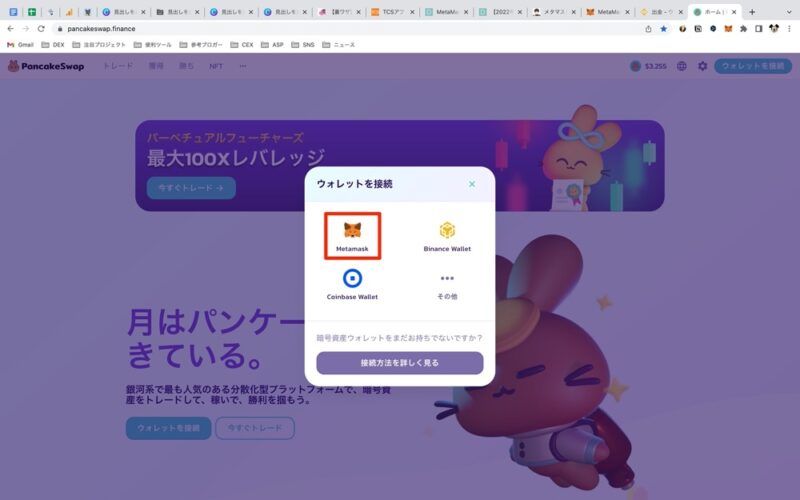Open a new browser tab
The image size is (800, 500).
752,12
